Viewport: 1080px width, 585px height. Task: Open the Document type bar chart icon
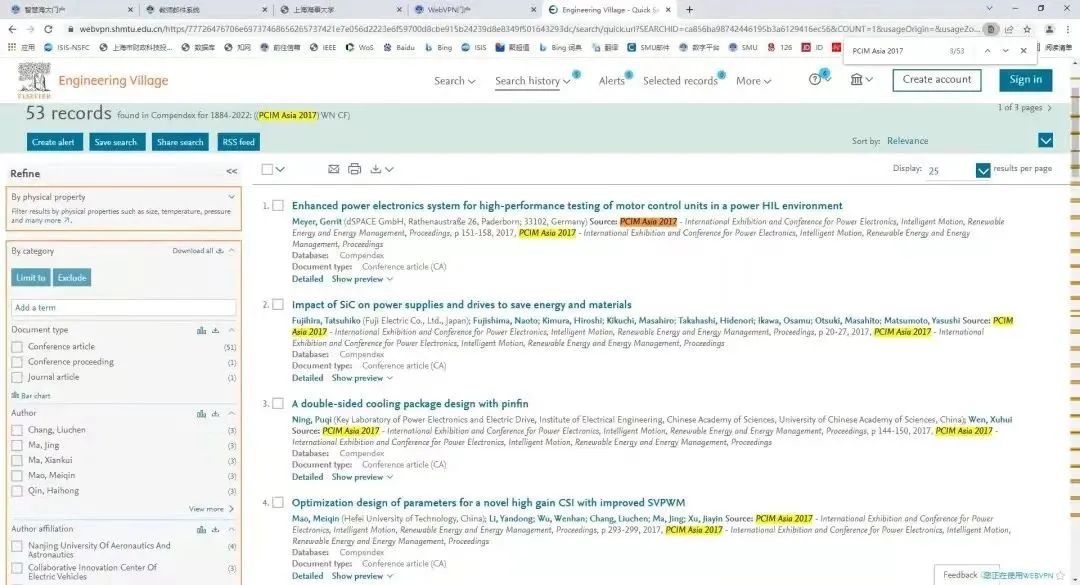pyautogui.click(x=201, y=330)
